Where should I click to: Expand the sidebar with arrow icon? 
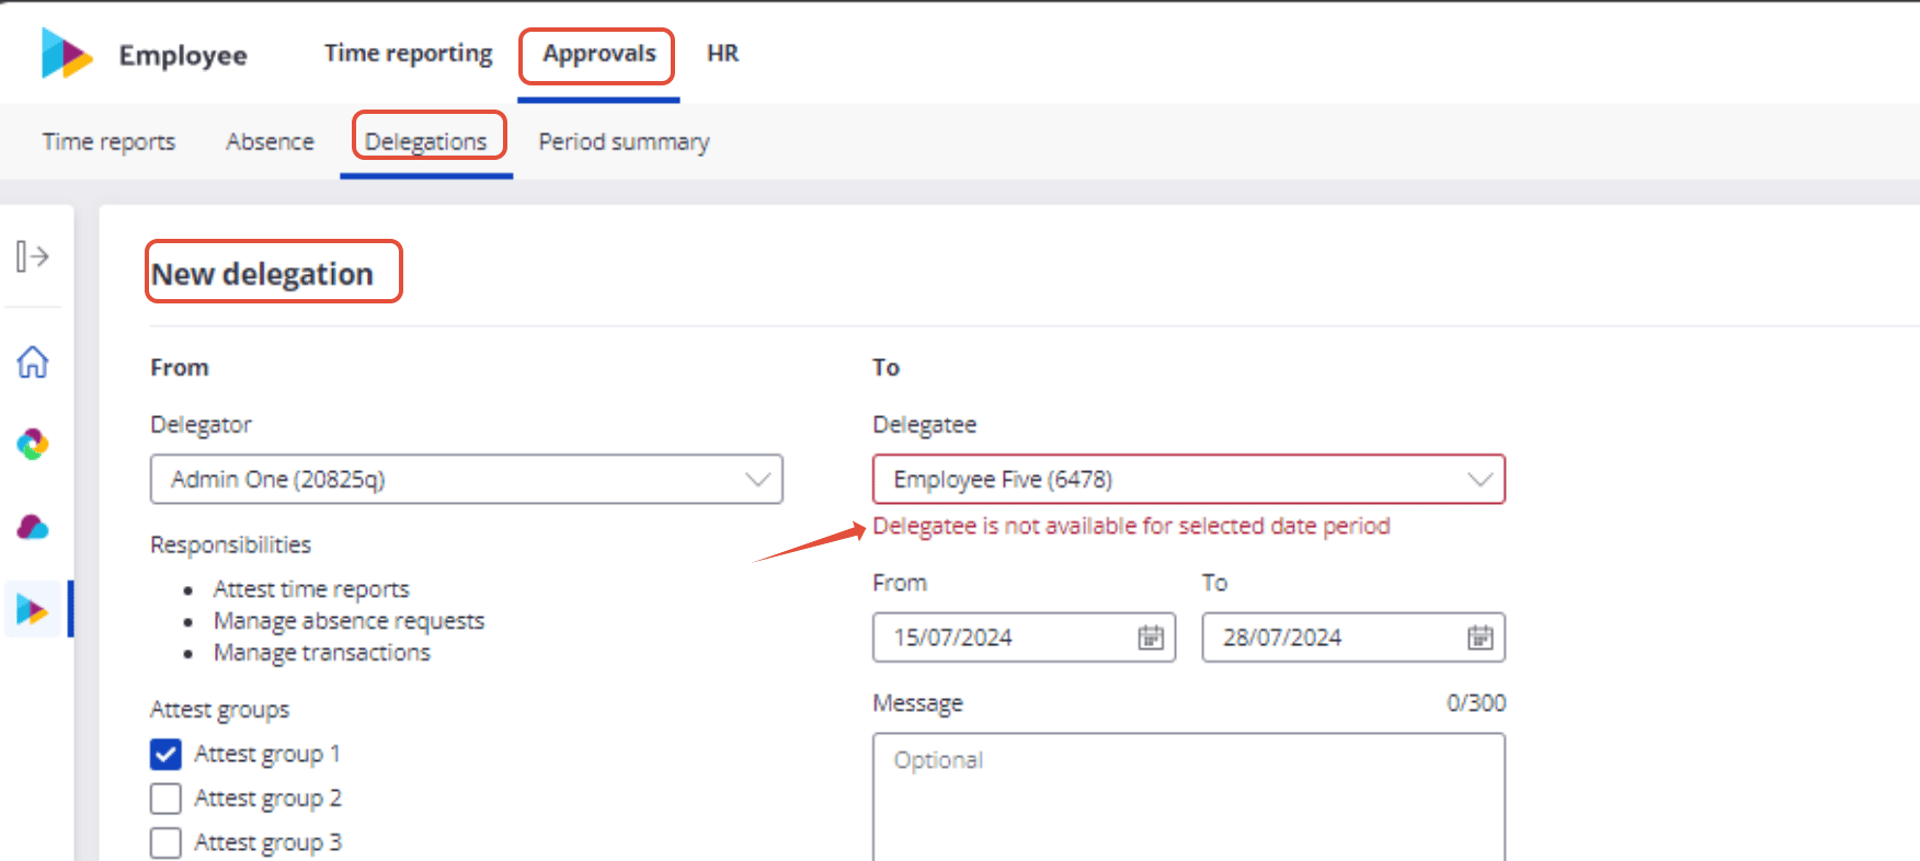click(32, 257)
